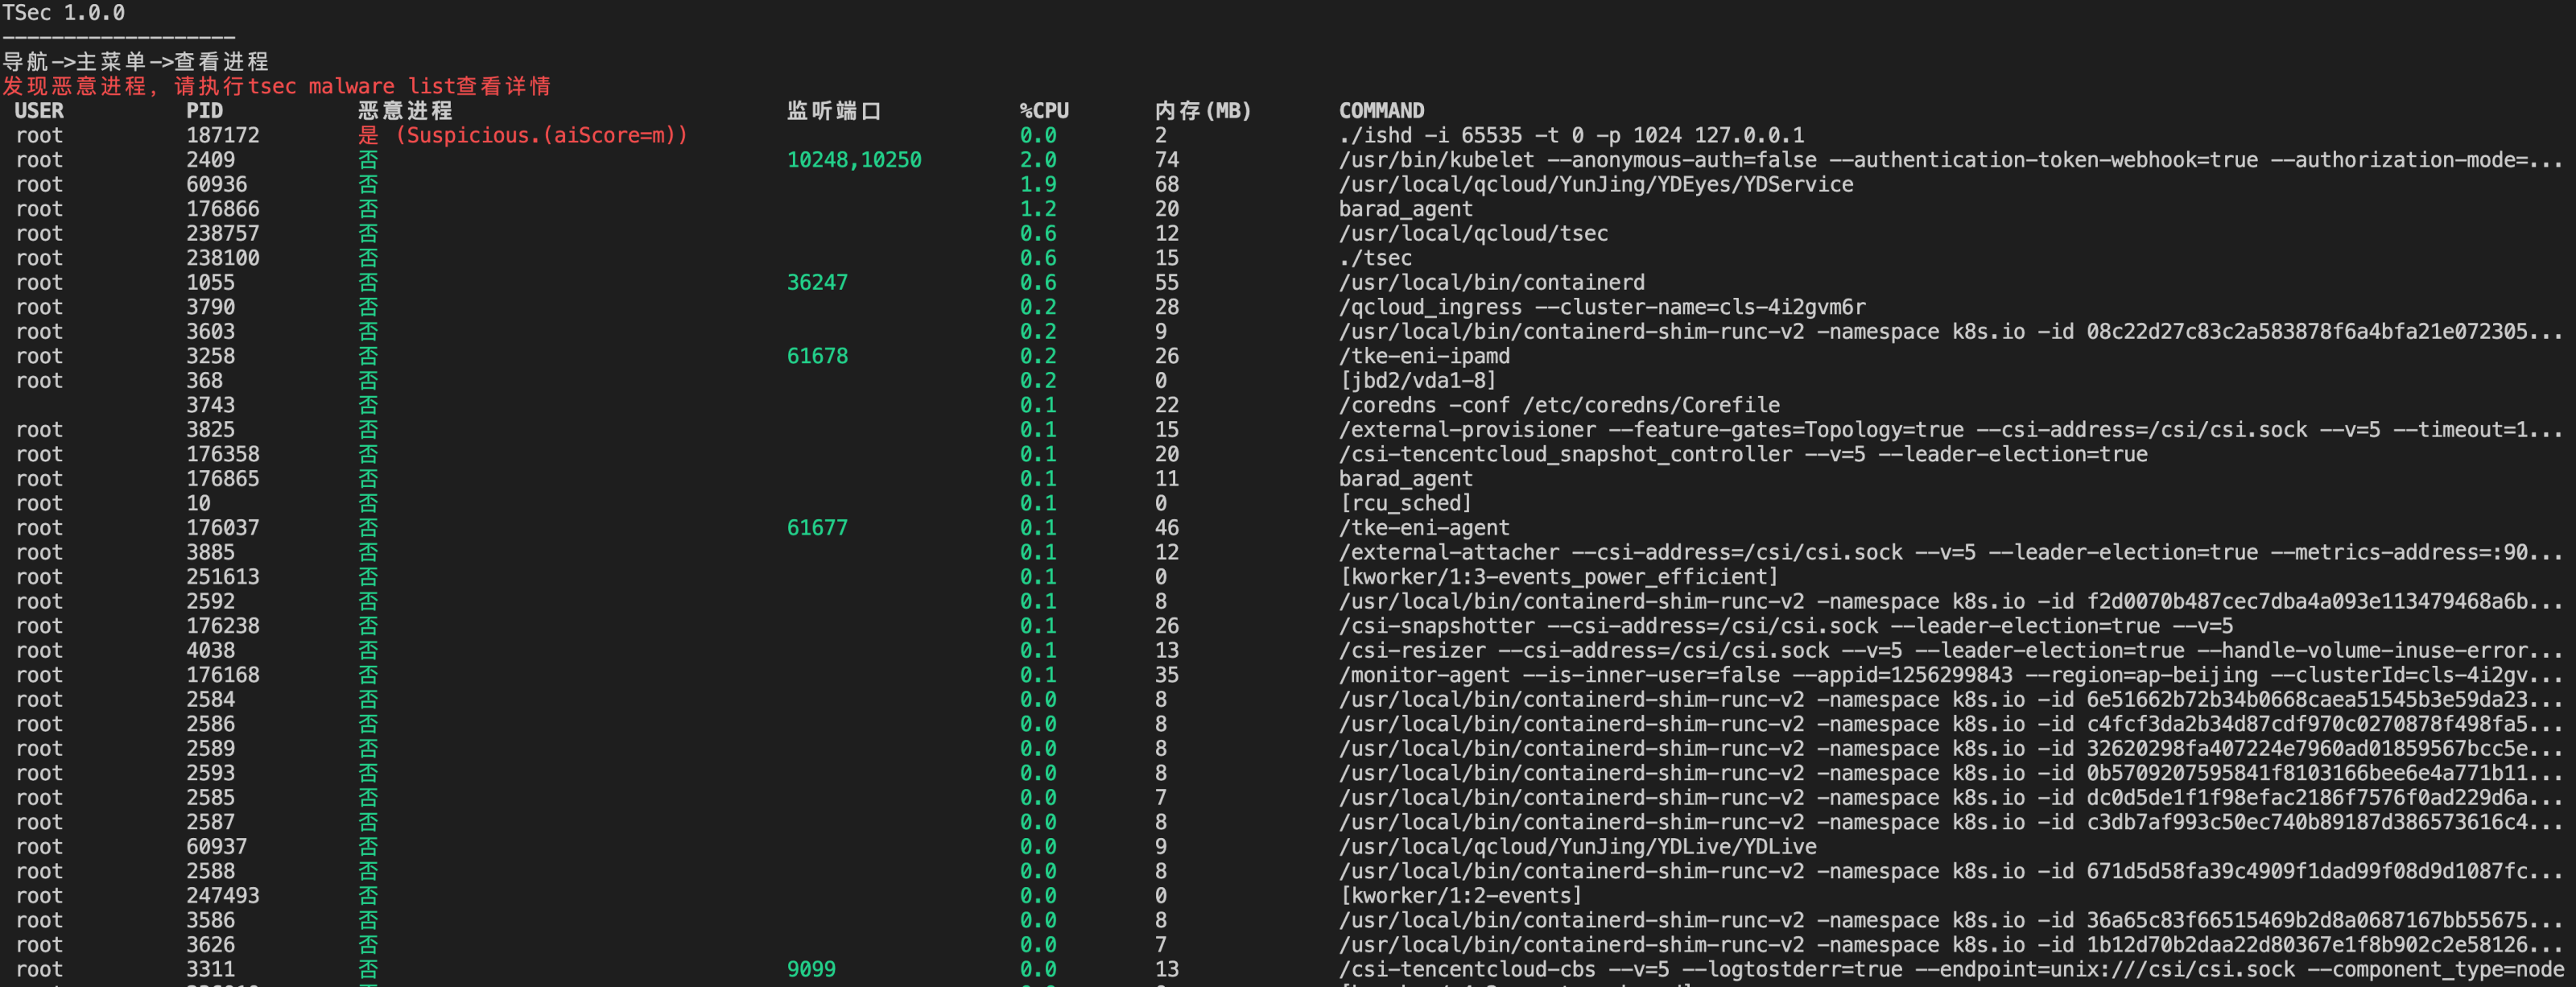This screenshot has height=987, width=2576.
Task: Click the TSec 1.0.0 title text
Action: 63,13
